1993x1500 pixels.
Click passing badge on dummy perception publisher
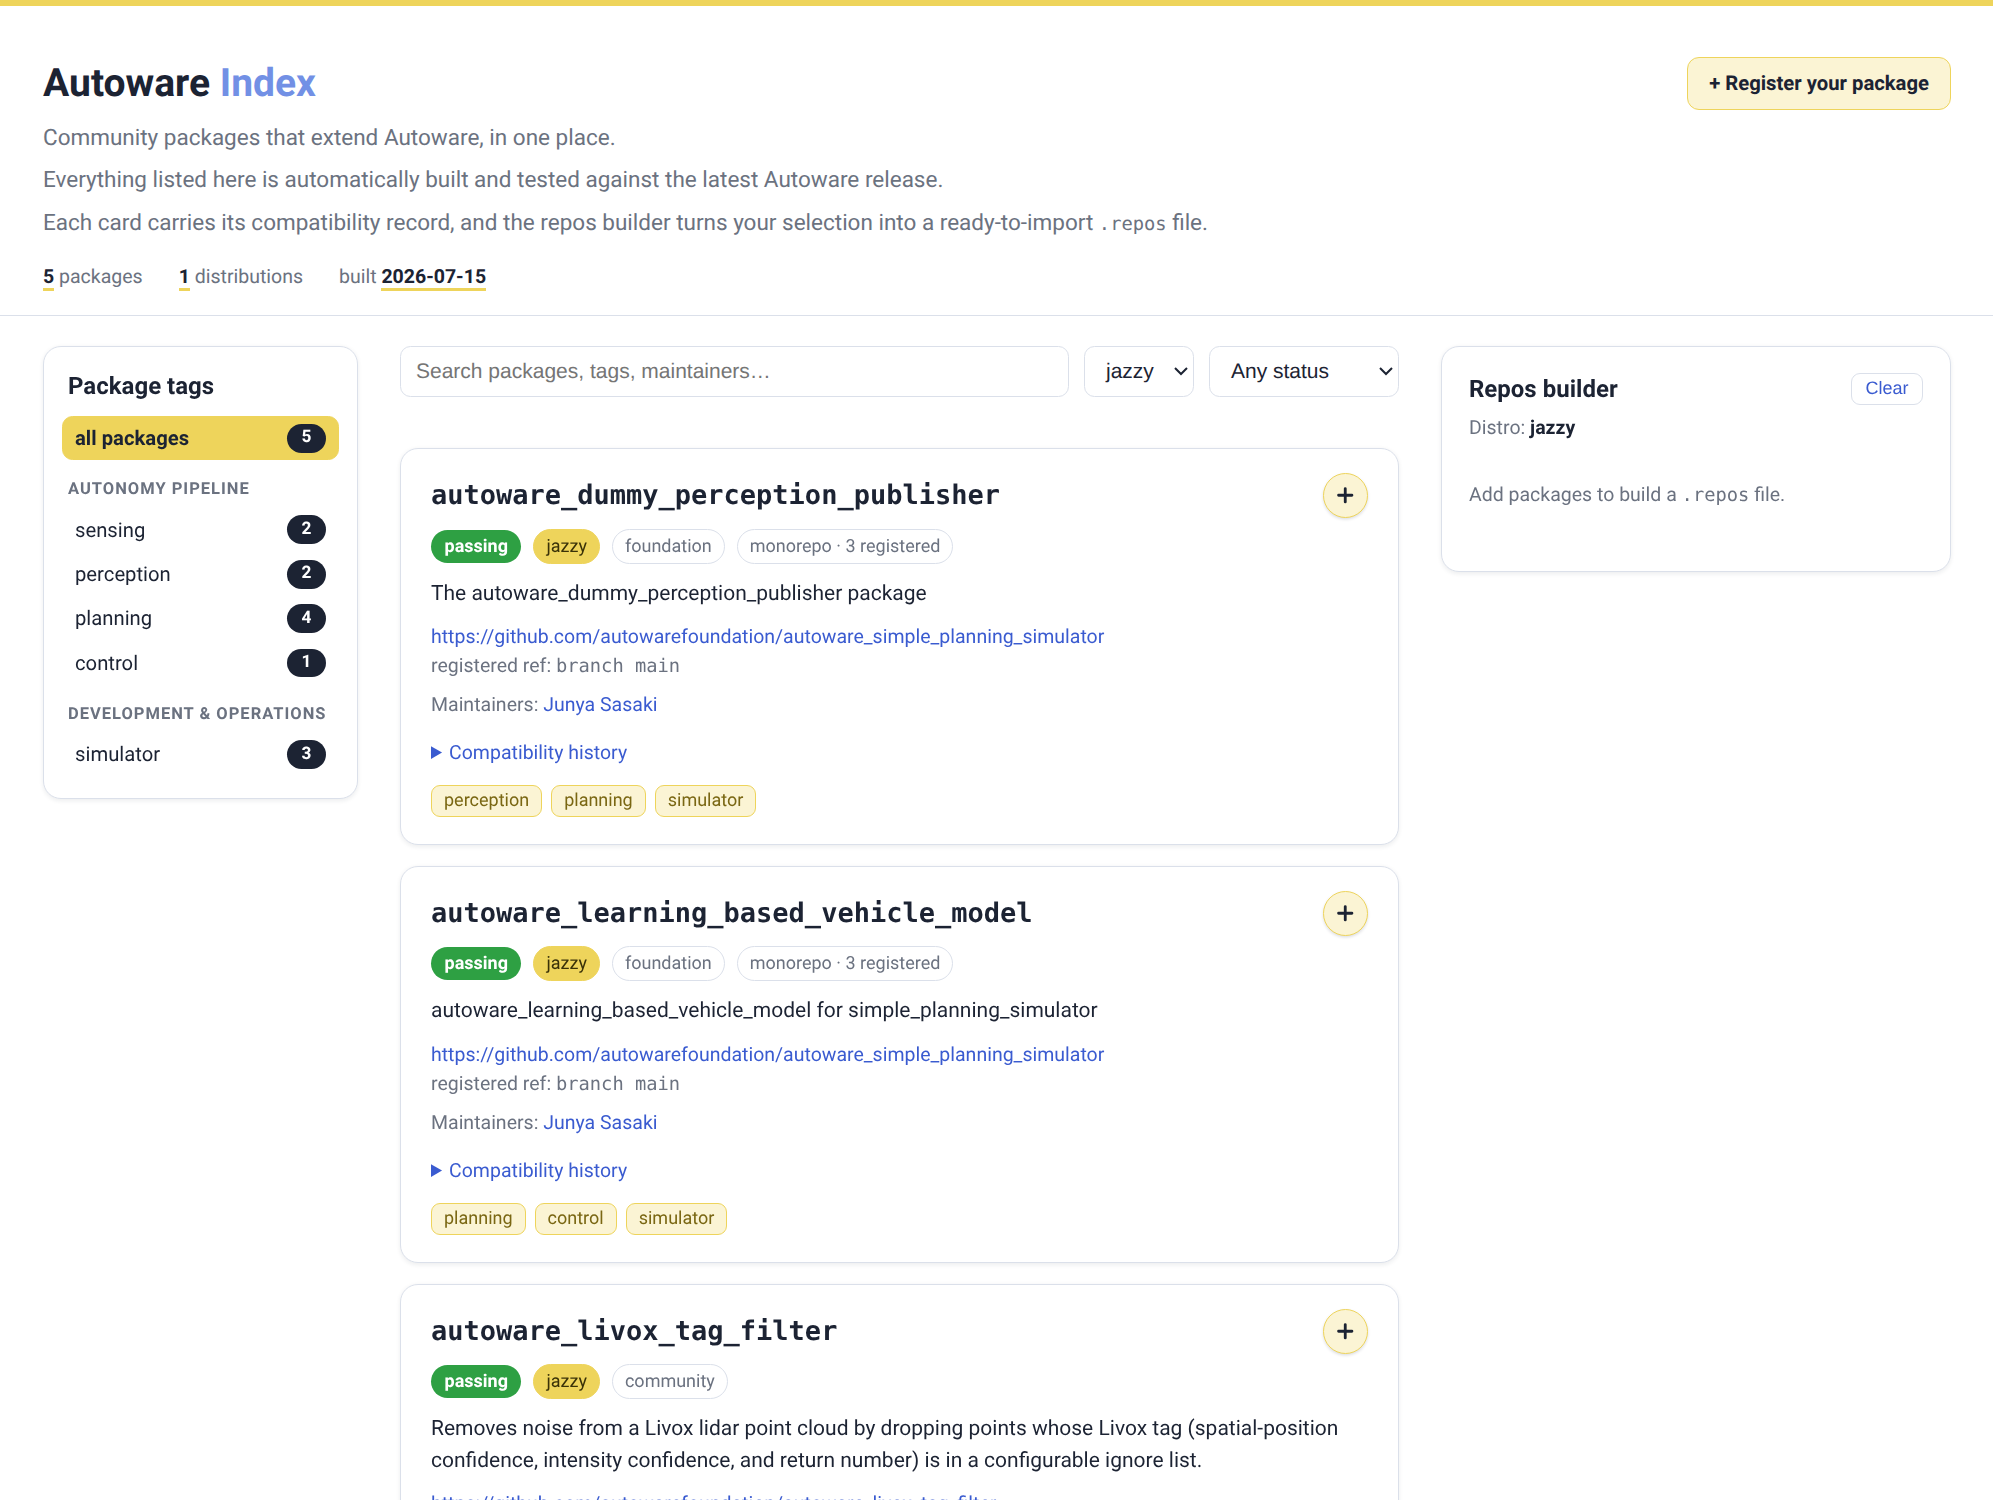coord(476,546)
